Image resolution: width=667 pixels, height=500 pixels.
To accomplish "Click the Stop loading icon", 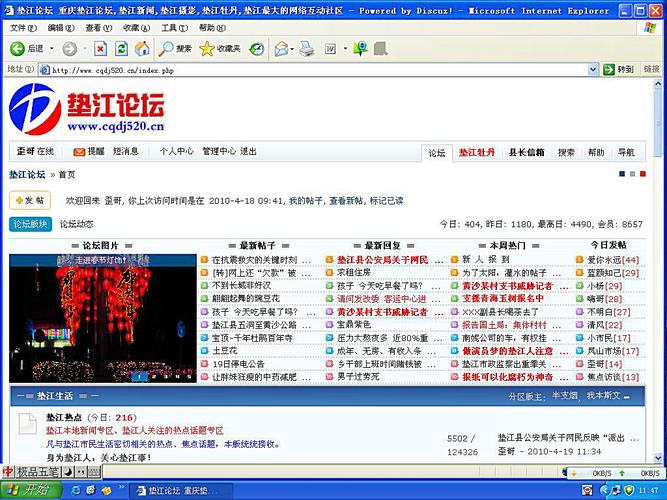I will click(x=101, y=48).
